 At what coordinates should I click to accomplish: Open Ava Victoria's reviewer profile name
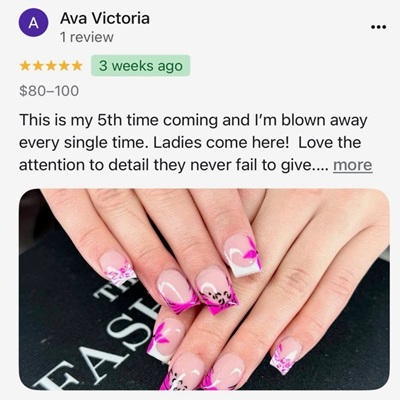click(x=105, y=18)
